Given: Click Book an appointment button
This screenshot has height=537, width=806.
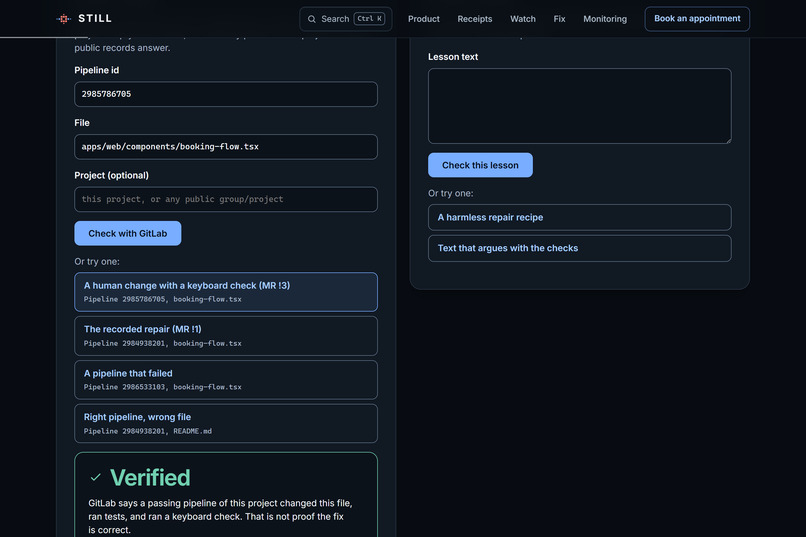Looking at the screenshot, I should pyautogui.click(x=697, y=19).
